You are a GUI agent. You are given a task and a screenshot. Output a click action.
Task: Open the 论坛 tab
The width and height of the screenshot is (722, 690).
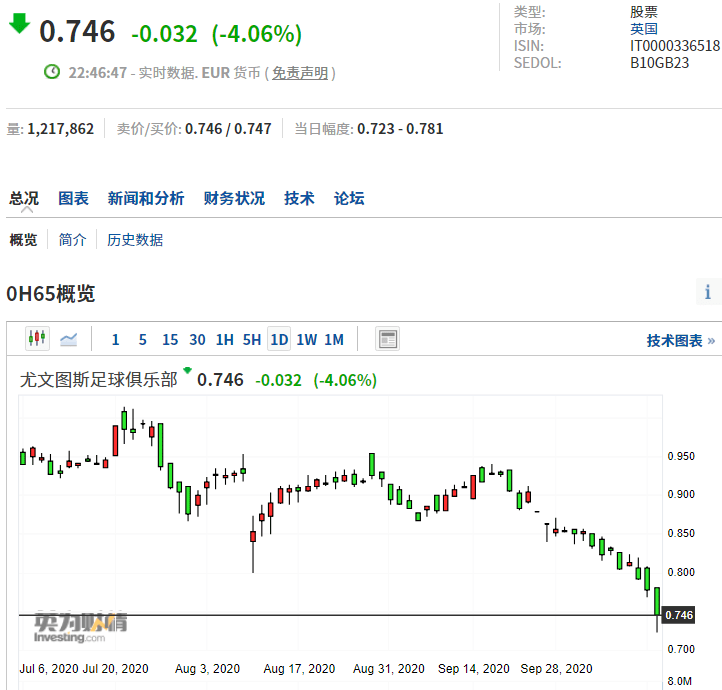point(349,198)
